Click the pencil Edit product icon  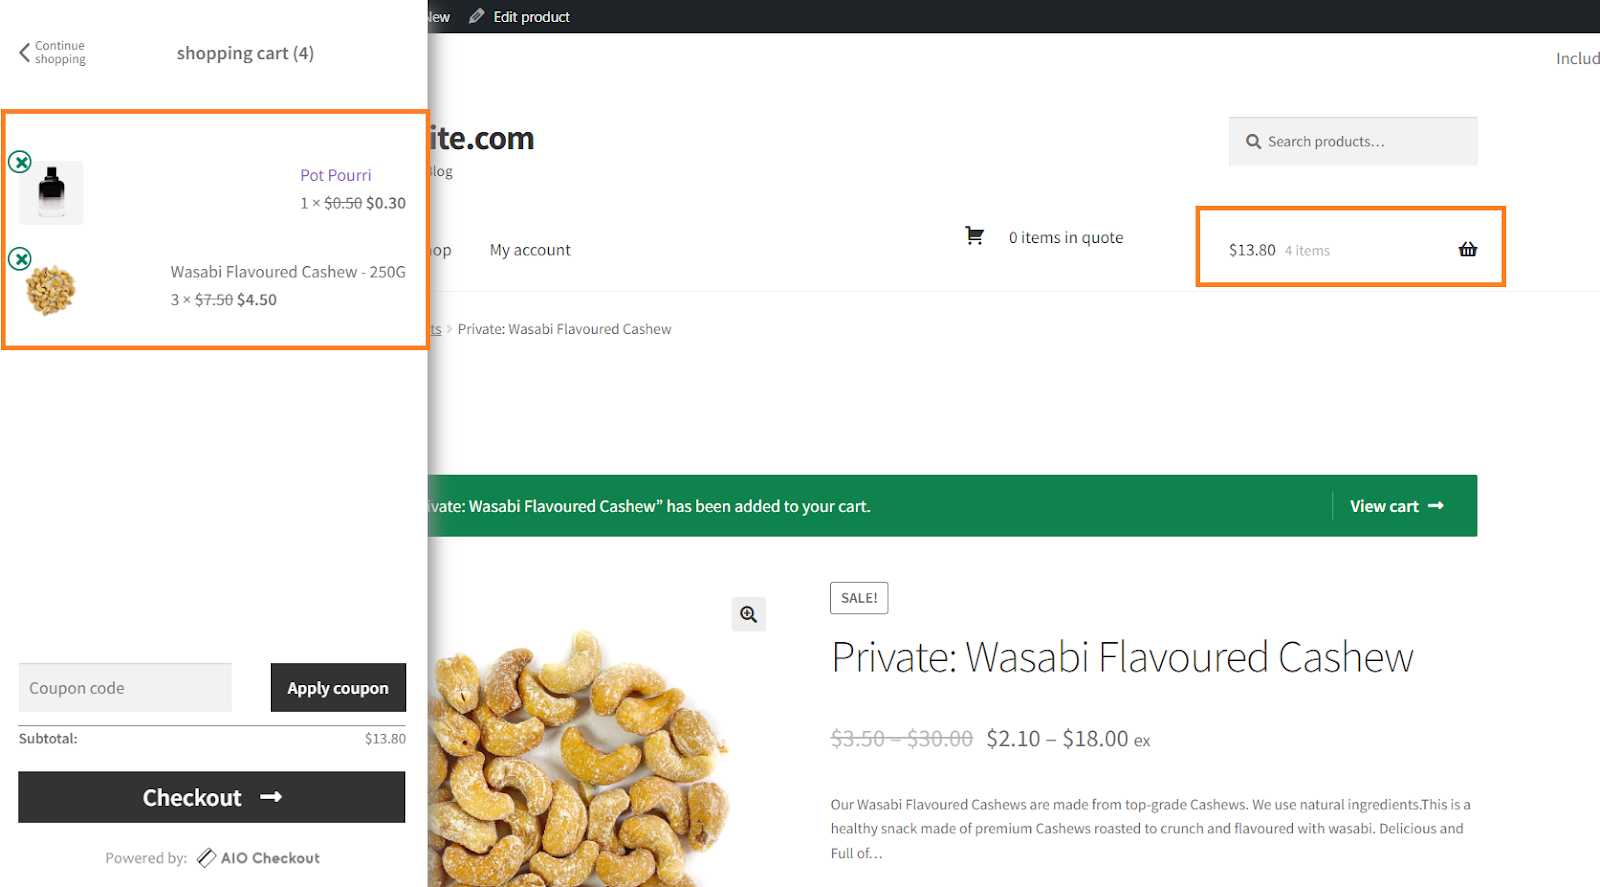point(477,16)
